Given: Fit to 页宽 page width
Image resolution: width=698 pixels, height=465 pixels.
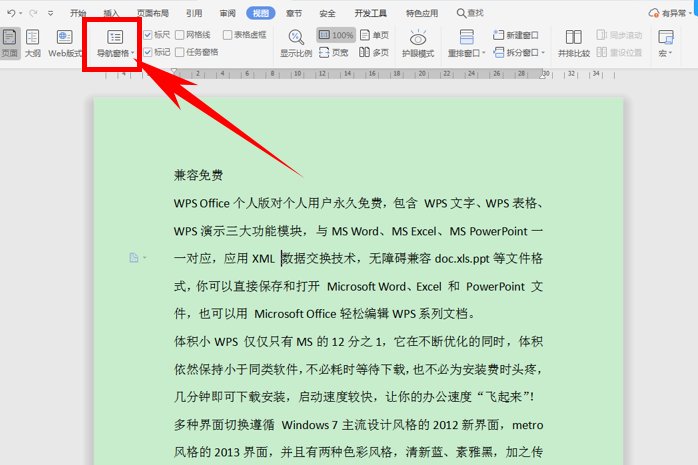Looking at the screenshot, I should coord(334,53).
